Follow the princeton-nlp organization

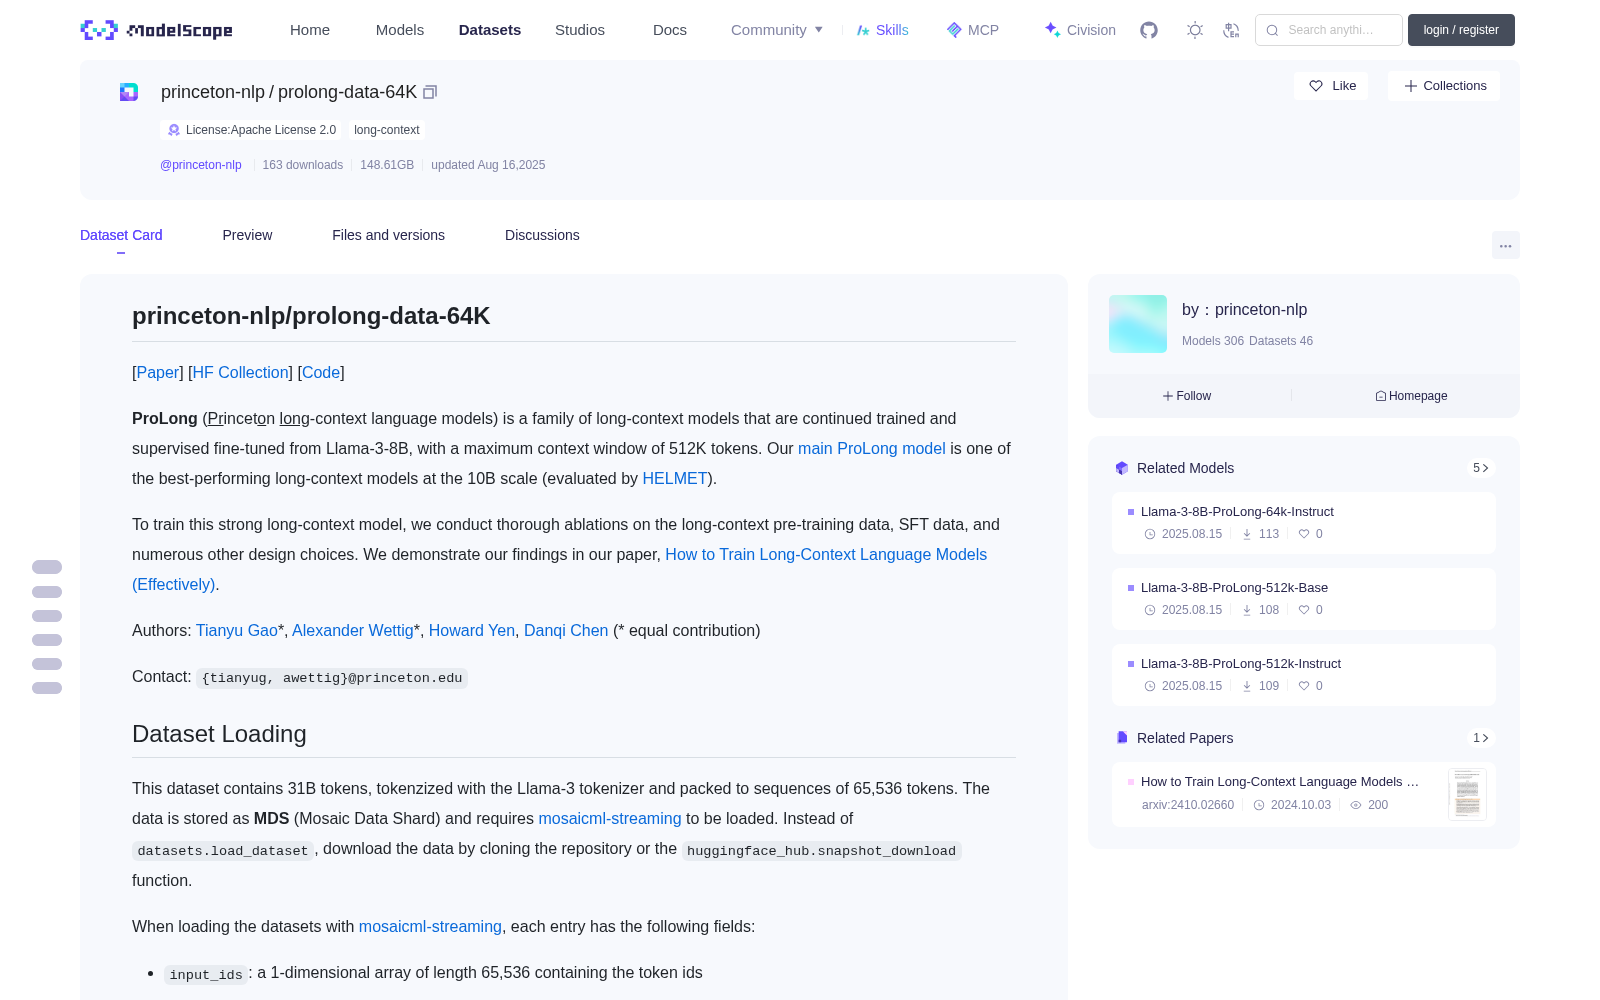coord(1187,396)
